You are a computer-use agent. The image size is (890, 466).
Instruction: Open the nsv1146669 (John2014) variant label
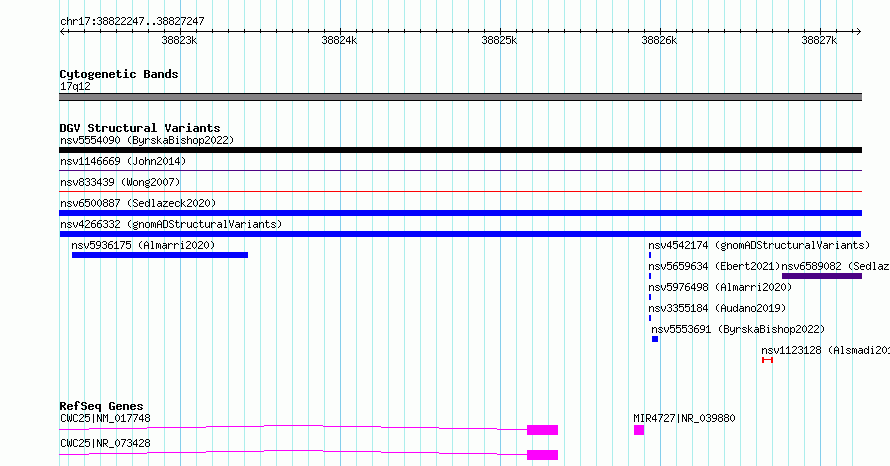pyautogui.click(x=123, y=161)
